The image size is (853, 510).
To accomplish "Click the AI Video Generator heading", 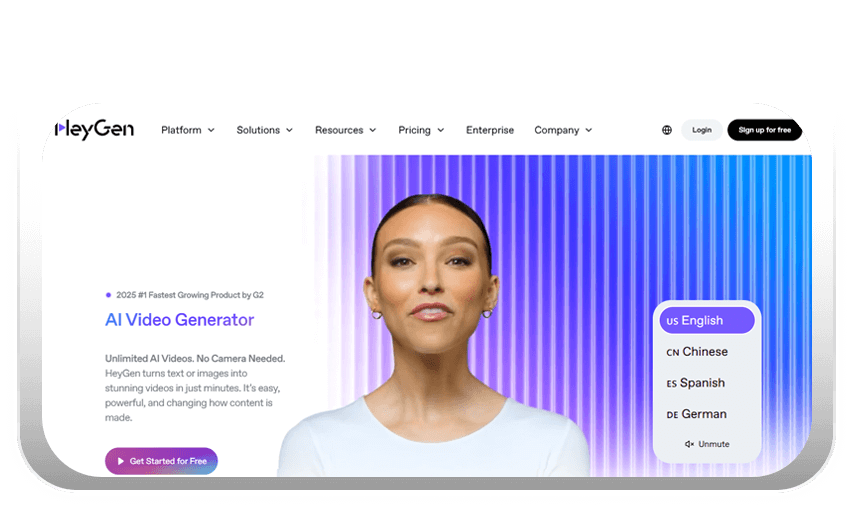I will pos(180,320).
